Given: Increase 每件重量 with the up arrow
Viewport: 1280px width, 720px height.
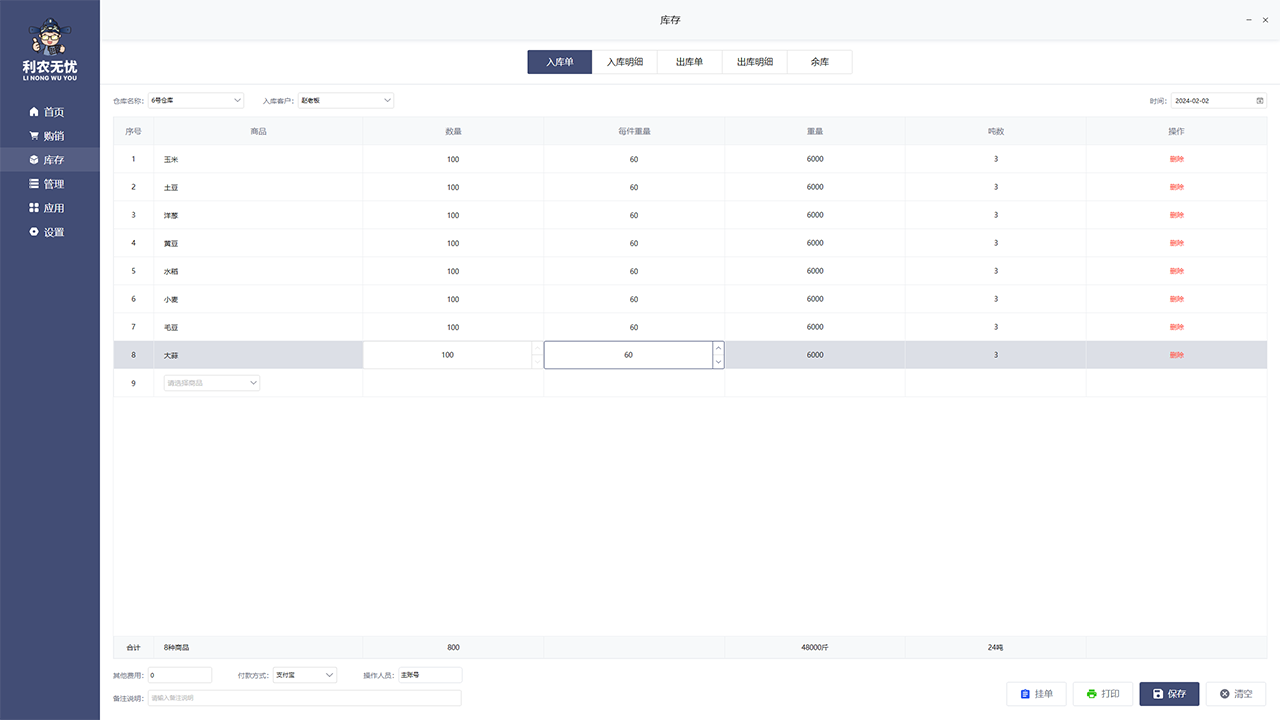Looking at the screenshot, I should pyautogui.click(x=718, y=348).
